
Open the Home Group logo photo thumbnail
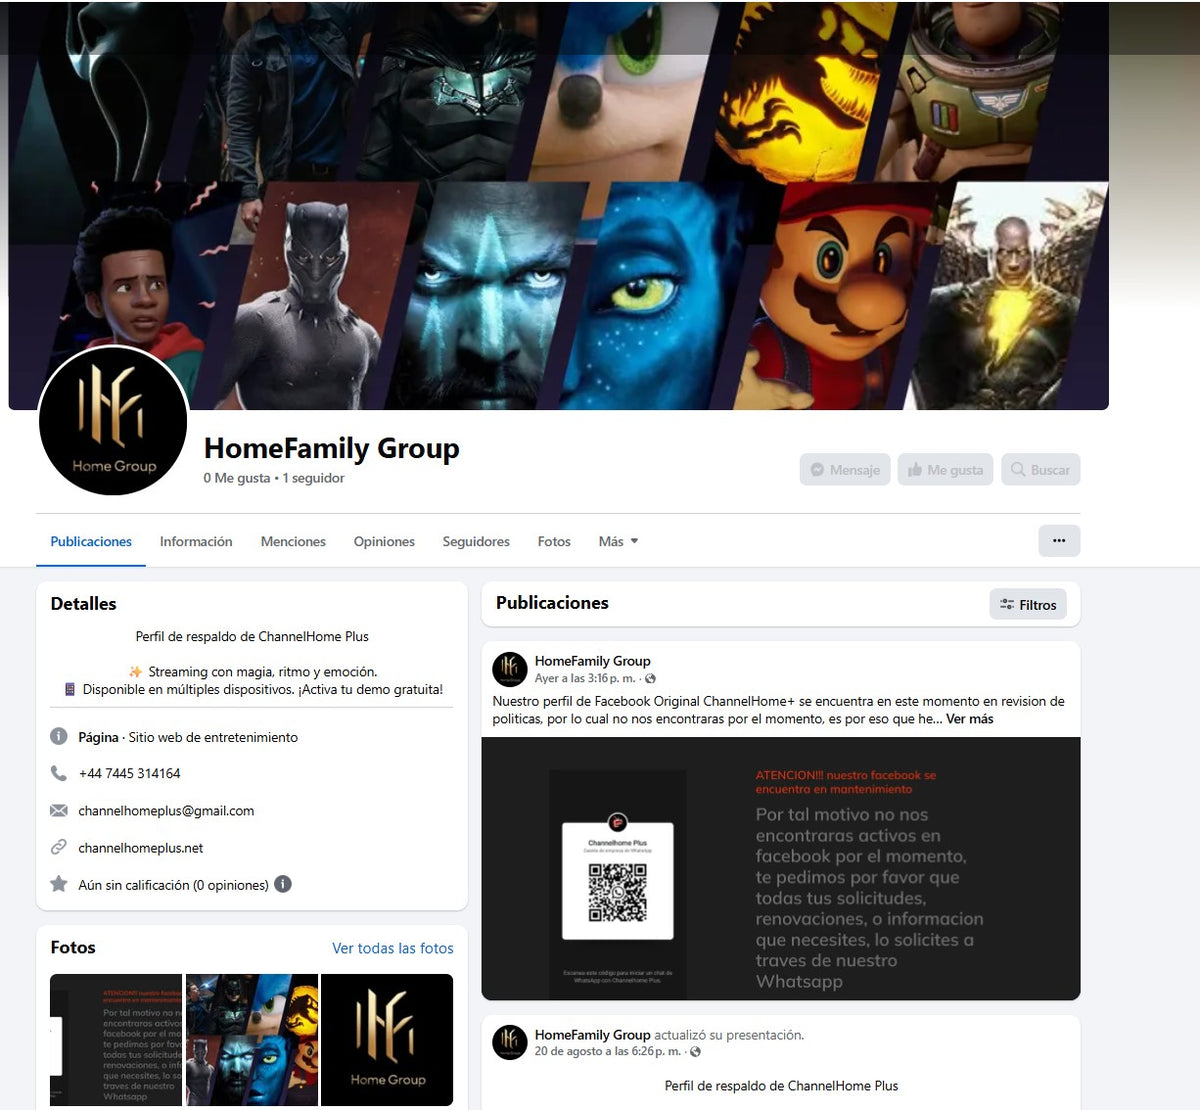click(387, 1040)
